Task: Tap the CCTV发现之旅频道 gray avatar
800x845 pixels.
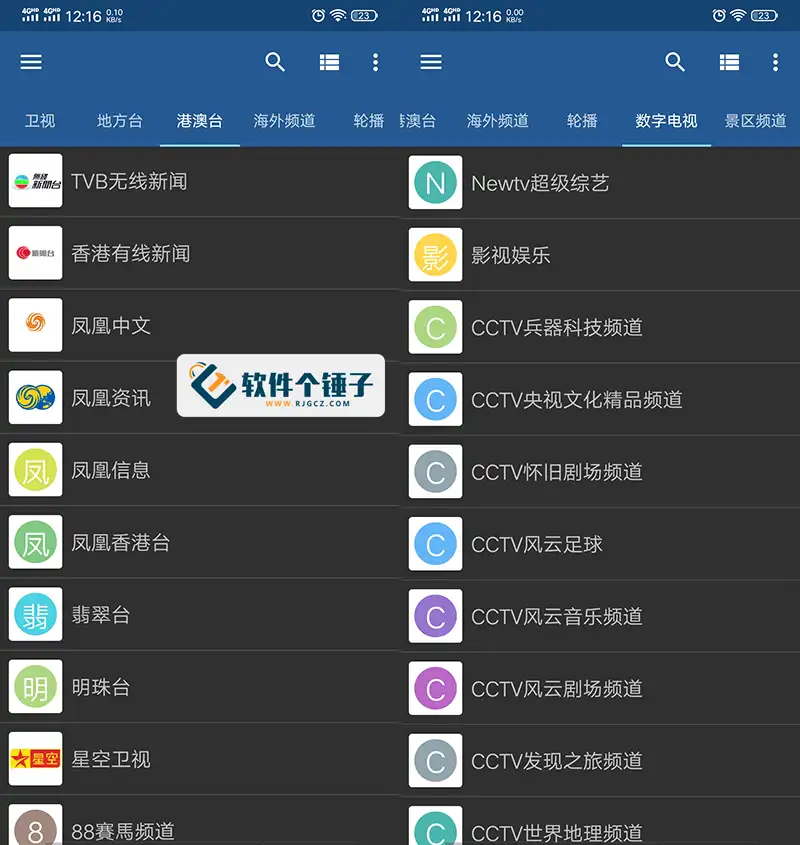Action: pyautogui.click(x=436, y=760)
